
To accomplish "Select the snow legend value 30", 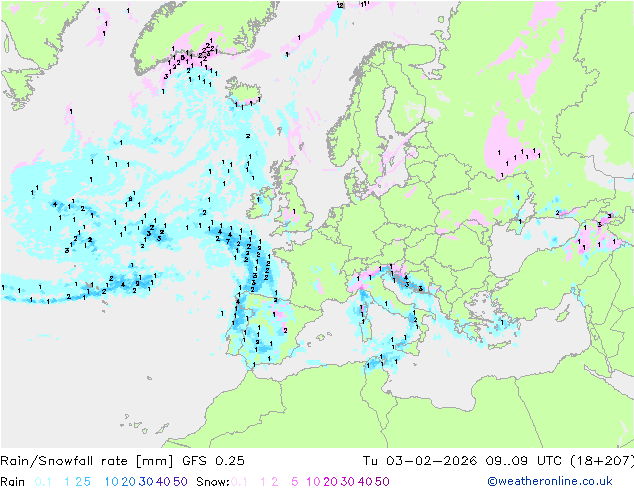I will click(x=348, y=482).
